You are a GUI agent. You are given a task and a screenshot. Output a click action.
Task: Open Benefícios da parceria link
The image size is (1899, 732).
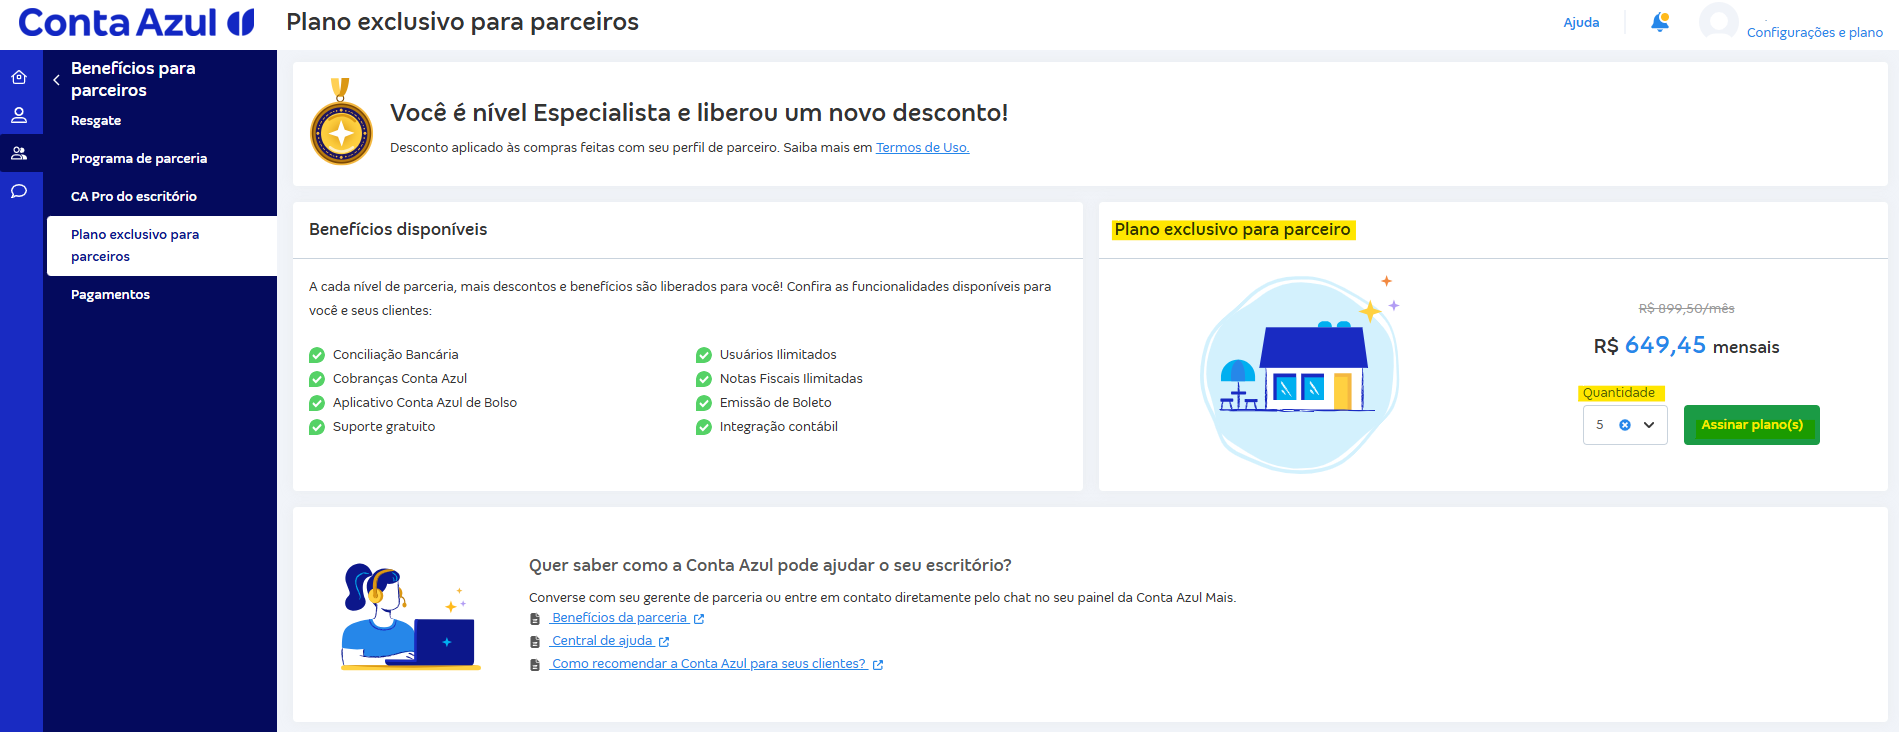click(619, 618)
